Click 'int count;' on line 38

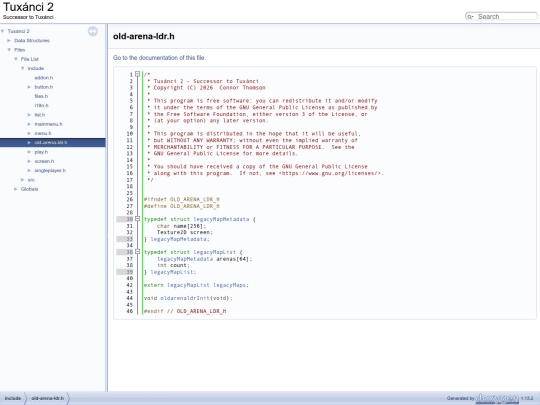click(173, 266)
